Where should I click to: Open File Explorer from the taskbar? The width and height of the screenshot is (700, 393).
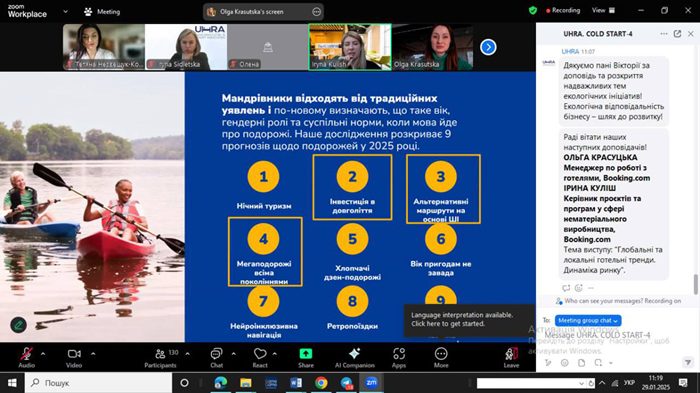(246, 383)
